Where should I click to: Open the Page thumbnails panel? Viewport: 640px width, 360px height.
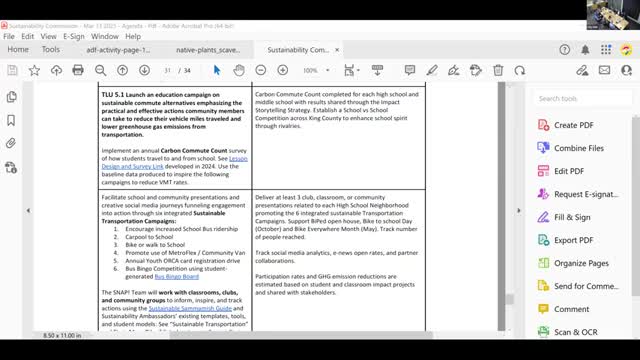coord(11,97)
